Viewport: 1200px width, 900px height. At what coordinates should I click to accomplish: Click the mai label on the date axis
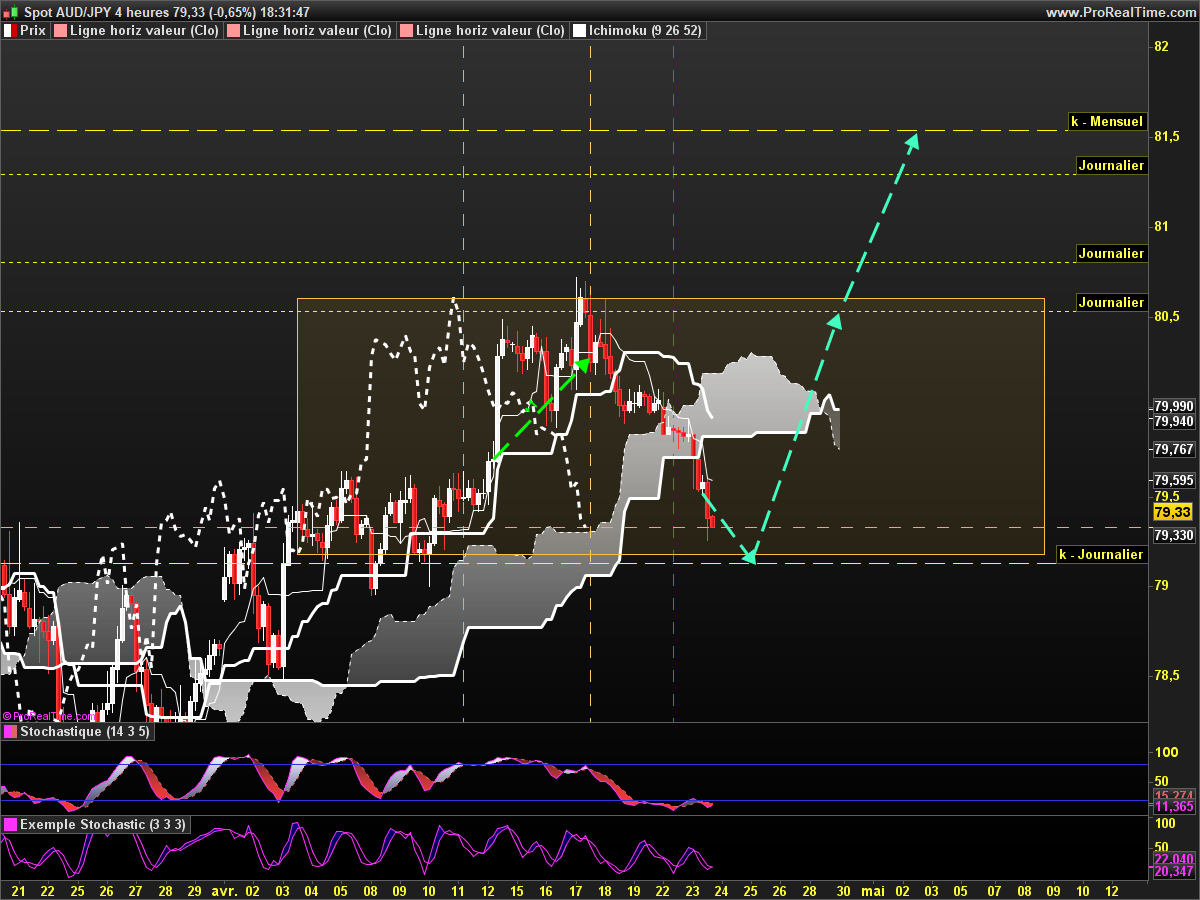tap(873, 890)
